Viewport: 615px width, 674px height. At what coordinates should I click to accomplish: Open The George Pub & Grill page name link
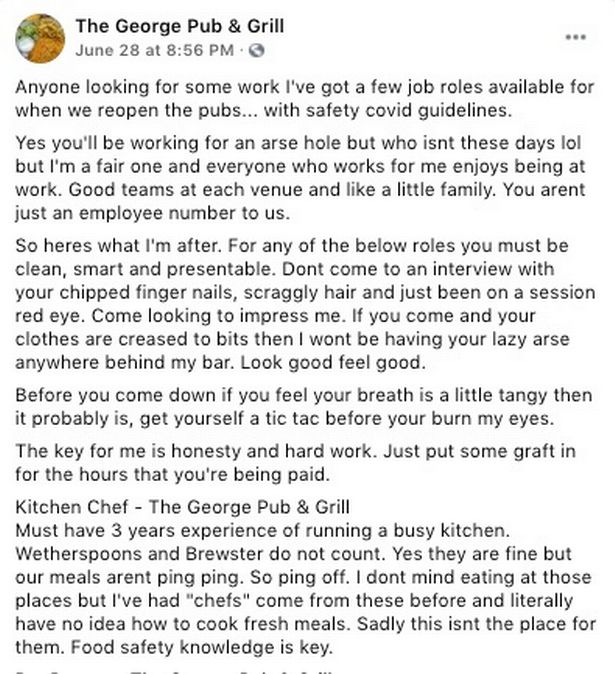click(x=180, y=26)
